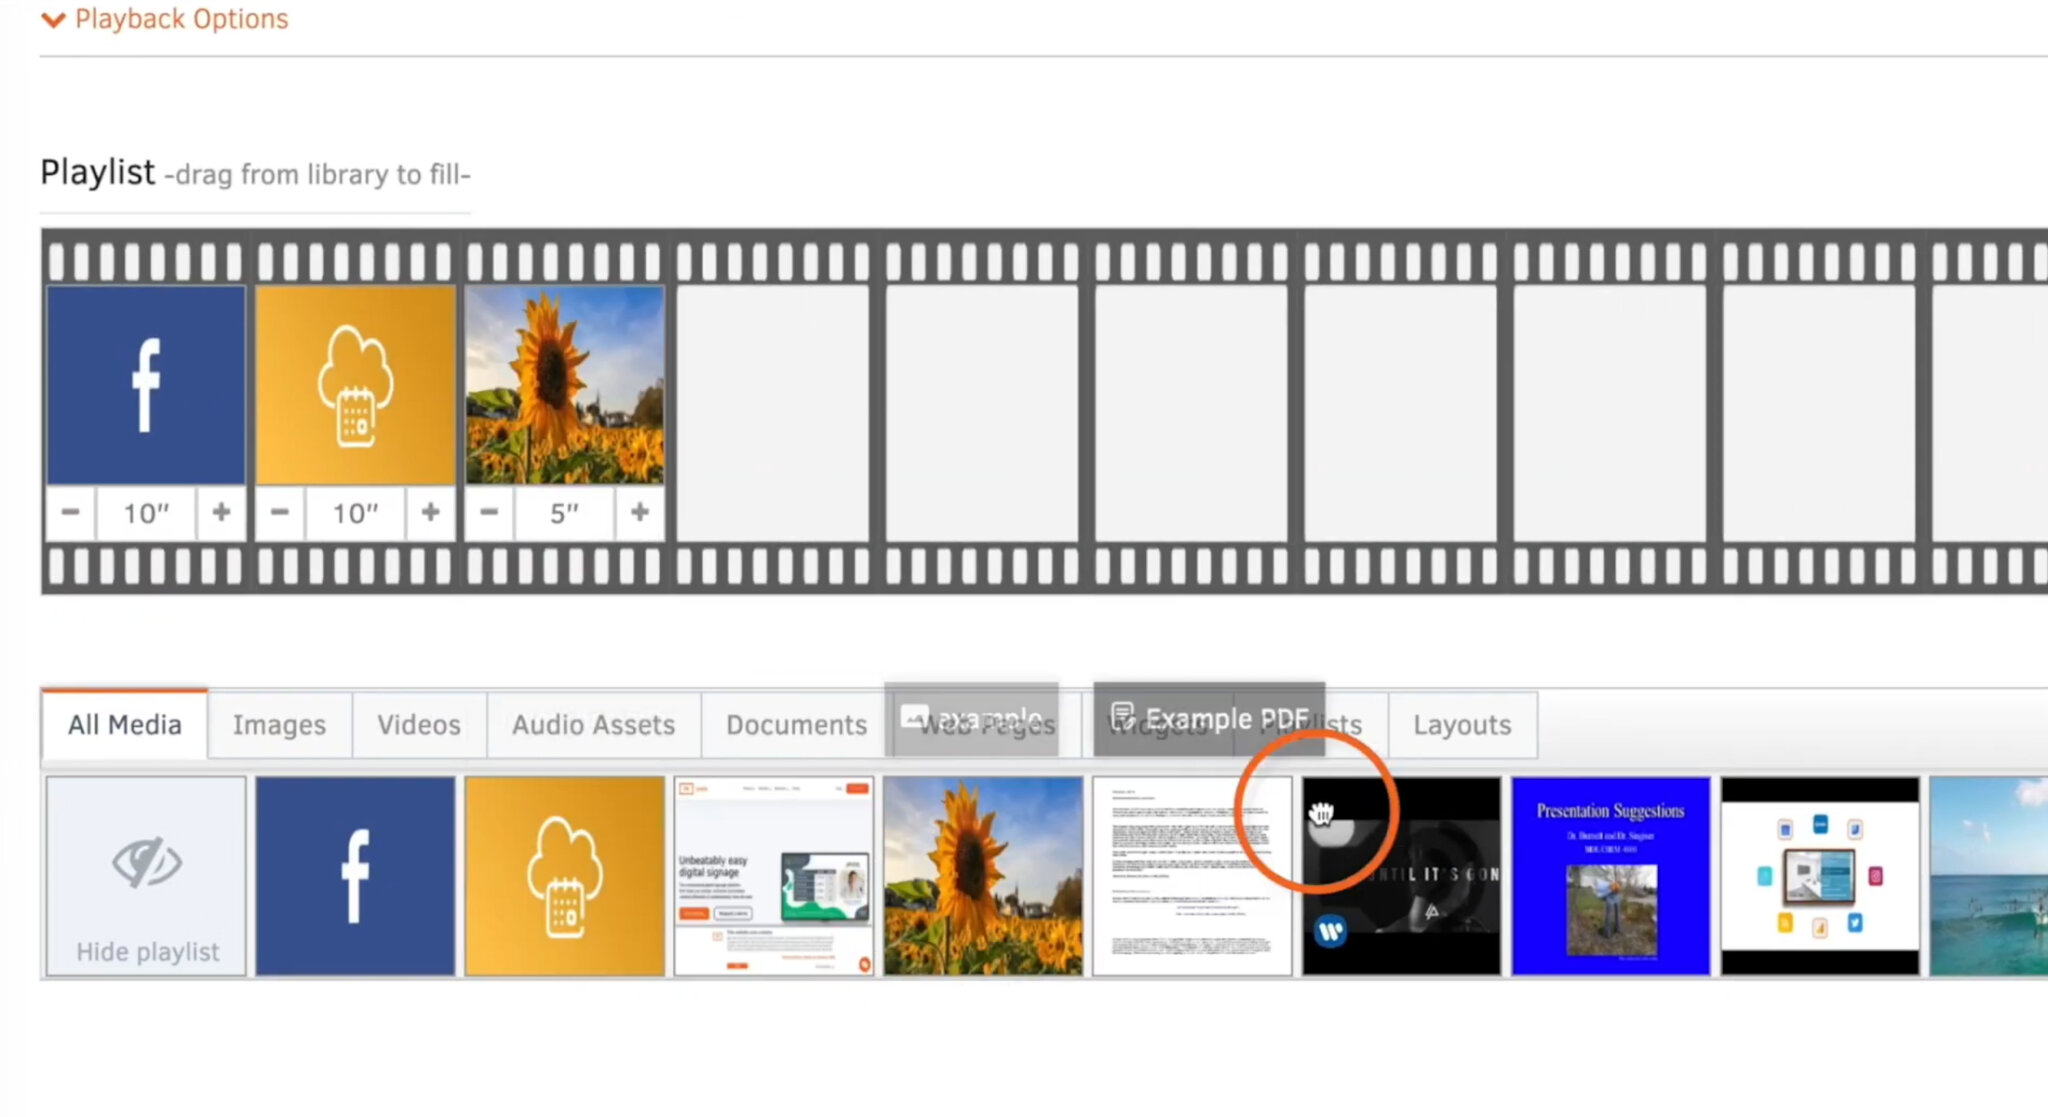Image resolution: width=2048 pixels, height=1117 pixels.
Task: Open the digital signage webpage thumbnail in the library
Action: click(x=775, y=874)
